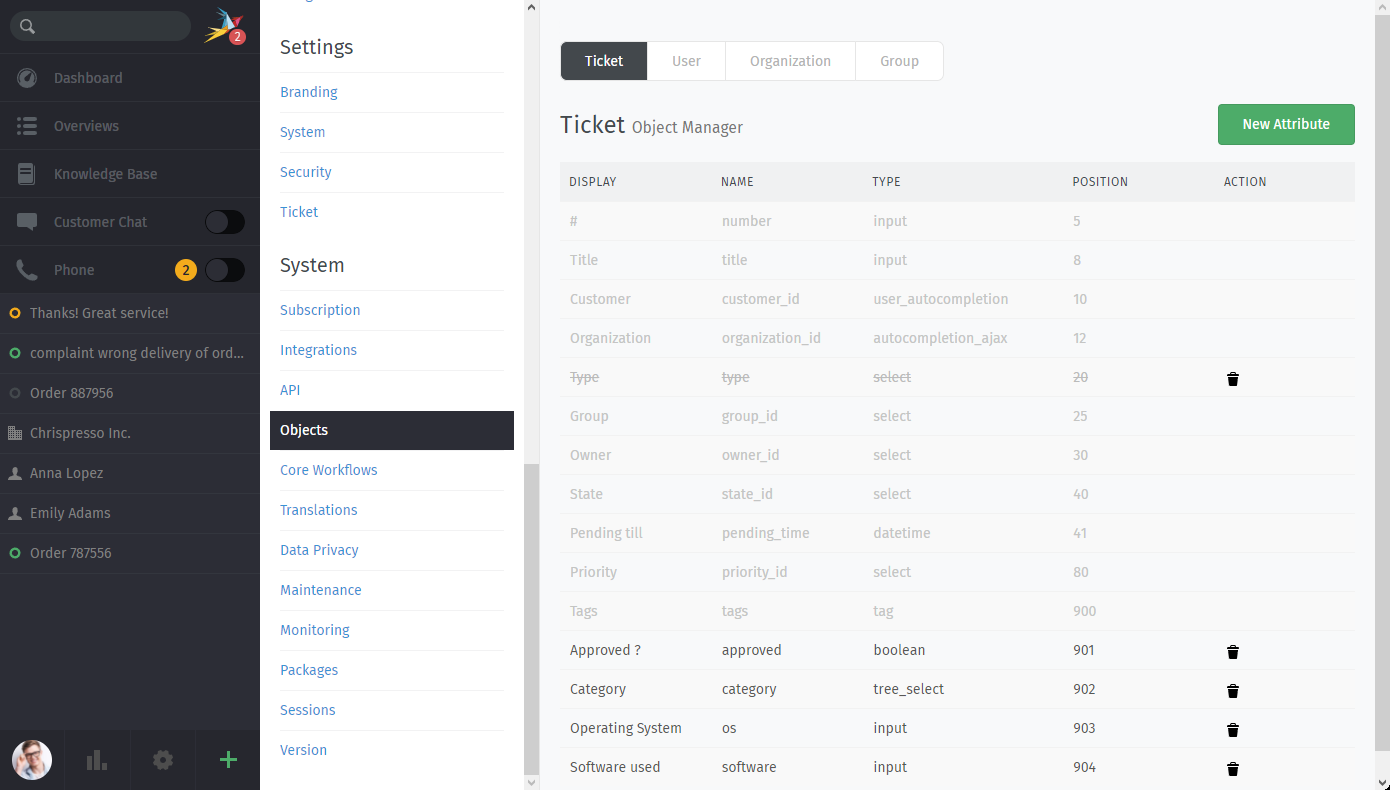The image size is (1390, 790).
Task: Click the Dashboard gauge icon
Action: pos(27,78)
